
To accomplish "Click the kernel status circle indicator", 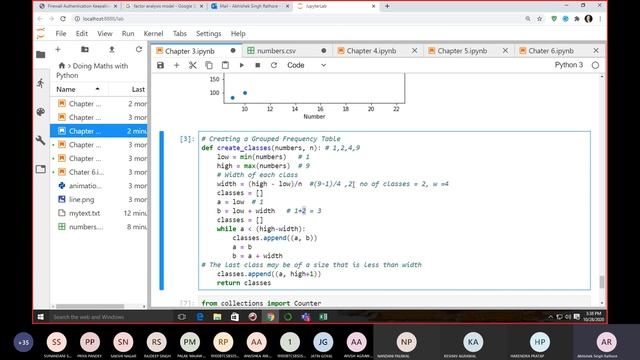I will tap(595, 65).
